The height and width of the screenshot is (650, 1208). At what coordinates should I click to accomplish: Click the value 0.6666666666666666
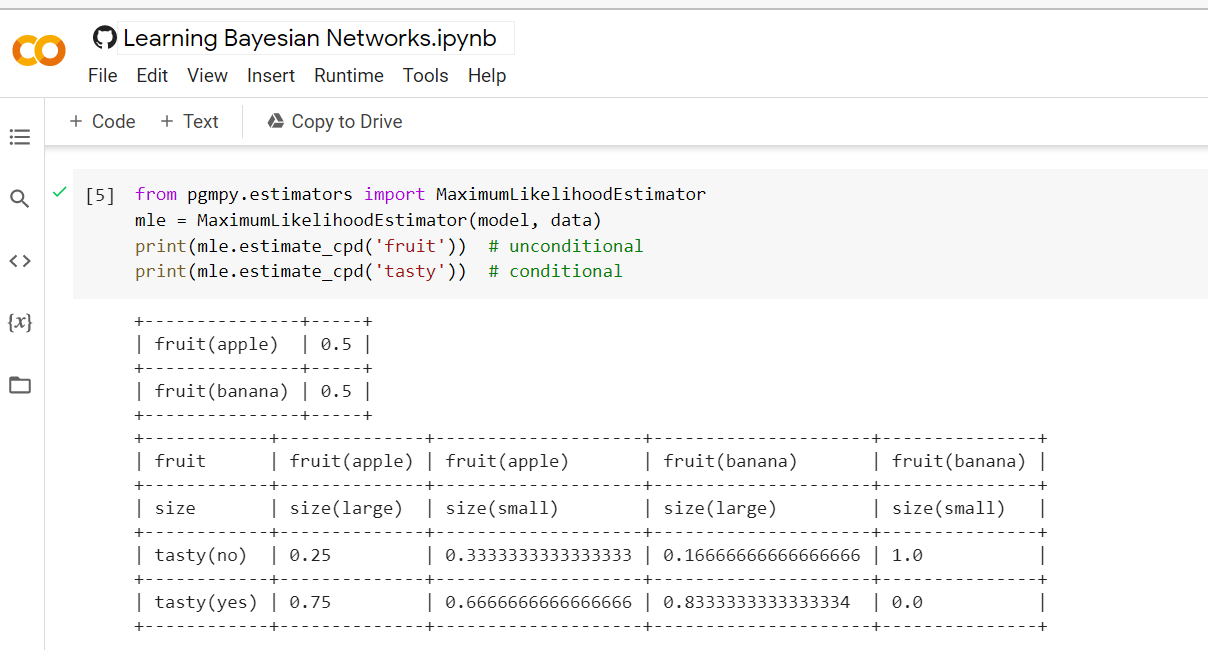pyautogui.click(x=539, y=602)
